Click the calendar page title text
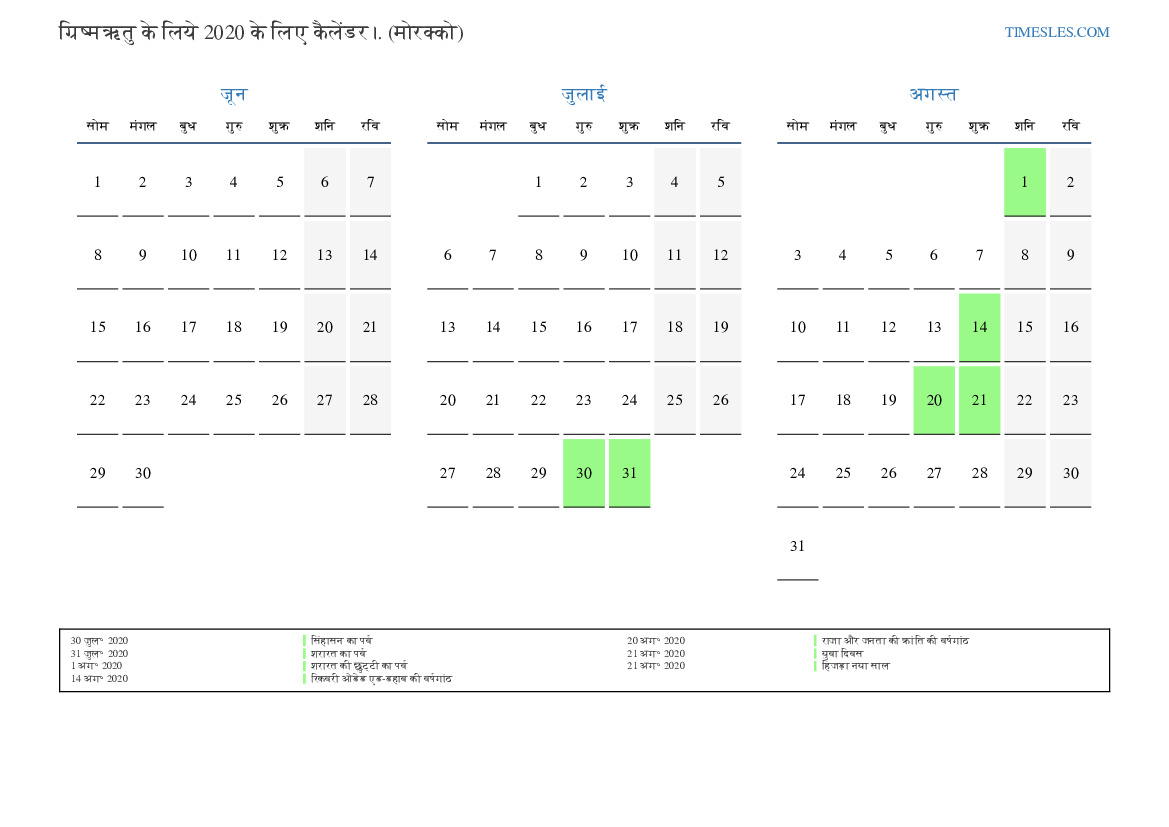Image resolution: width=1169 pixels, height=827 pixels. 261,33
